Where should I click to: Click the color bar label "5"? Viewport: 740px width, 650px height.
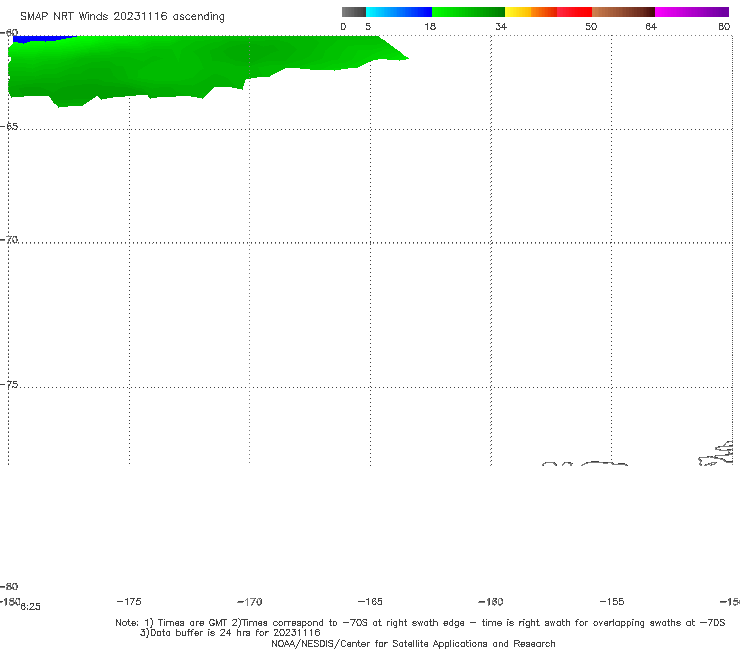pyautogui.click(x=368, y=27)
